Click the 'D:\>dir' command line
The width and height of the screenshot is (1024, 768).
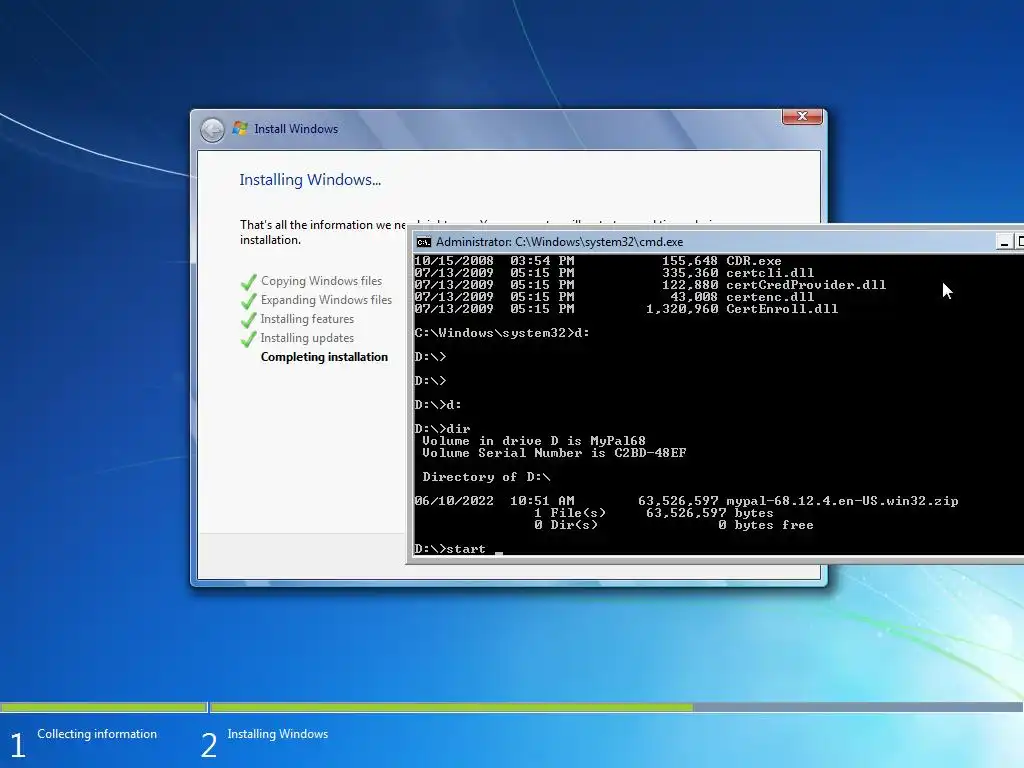click(x=442, y=429)
